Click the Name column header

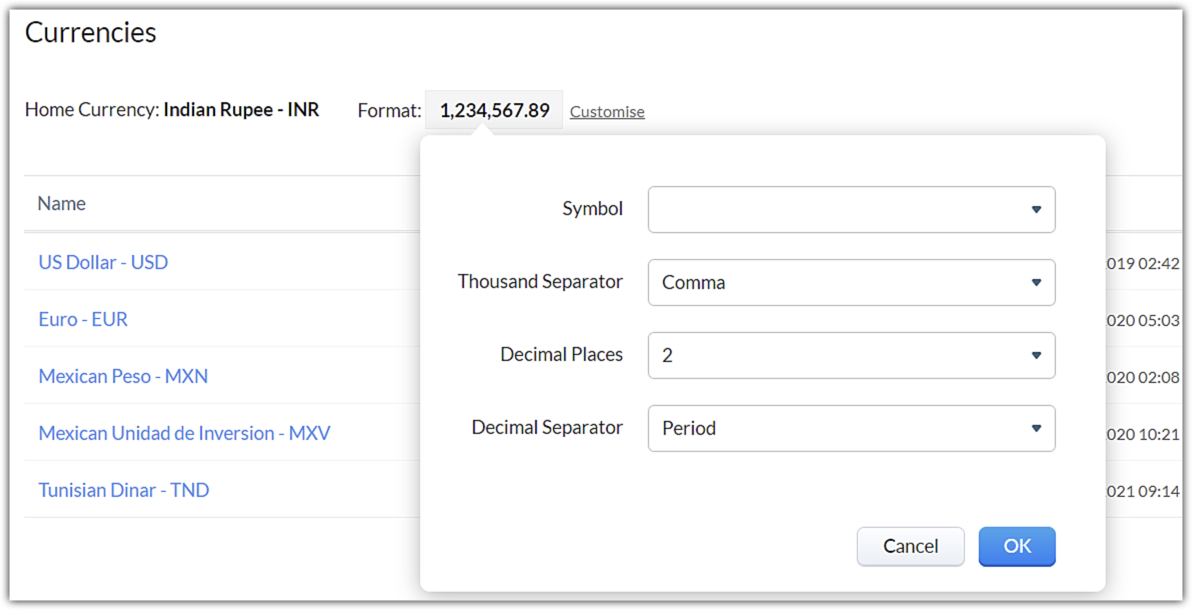[x=61, y=203]
